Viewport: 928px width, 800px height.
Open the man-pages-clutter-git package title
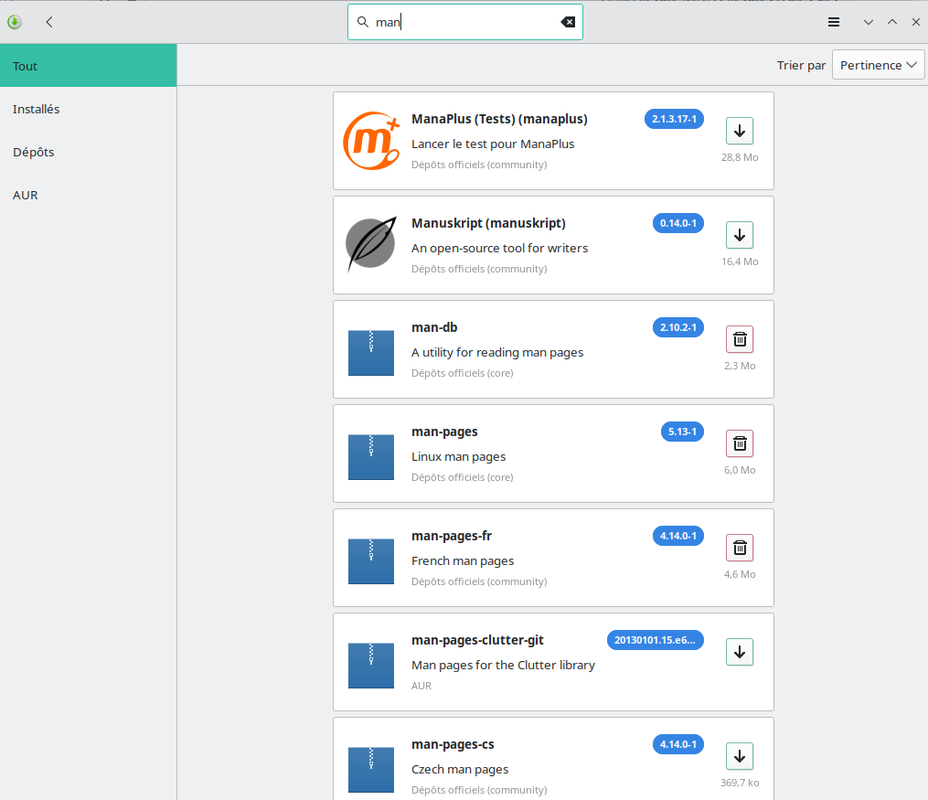tap(478, 640)
